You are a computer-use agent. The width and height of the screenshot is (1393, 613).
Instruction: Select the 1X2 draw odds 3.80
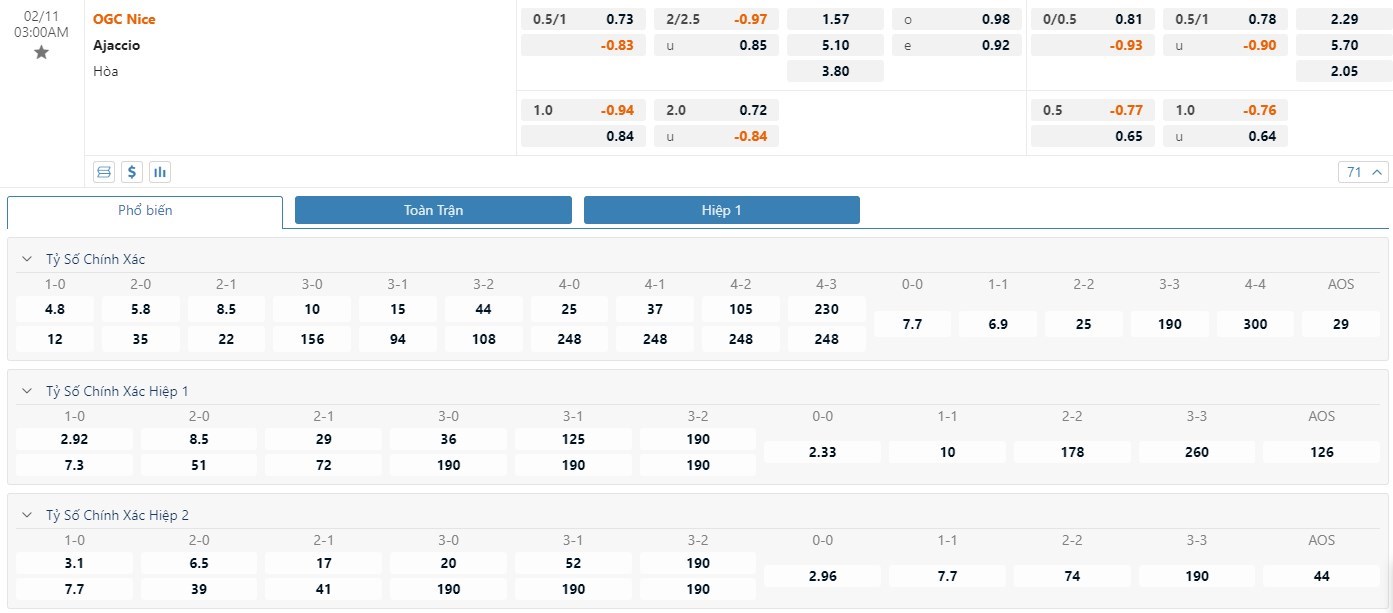point(835,71)
